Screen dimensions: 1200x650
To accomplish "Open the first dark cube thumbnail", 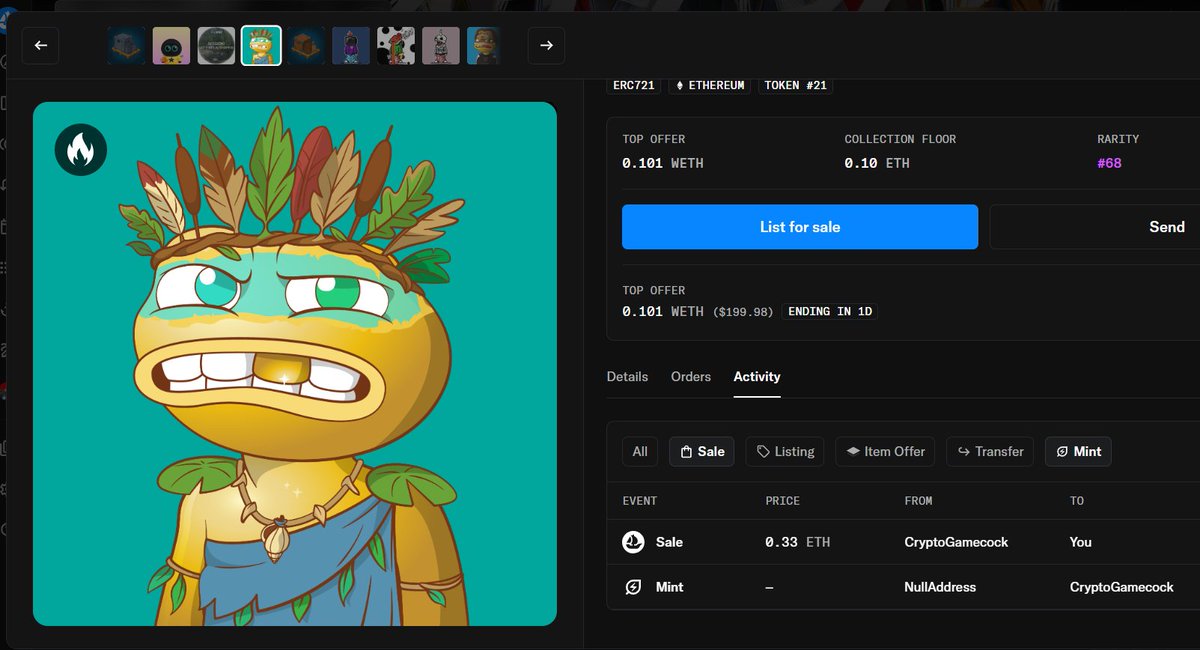I will pos(126,46).
